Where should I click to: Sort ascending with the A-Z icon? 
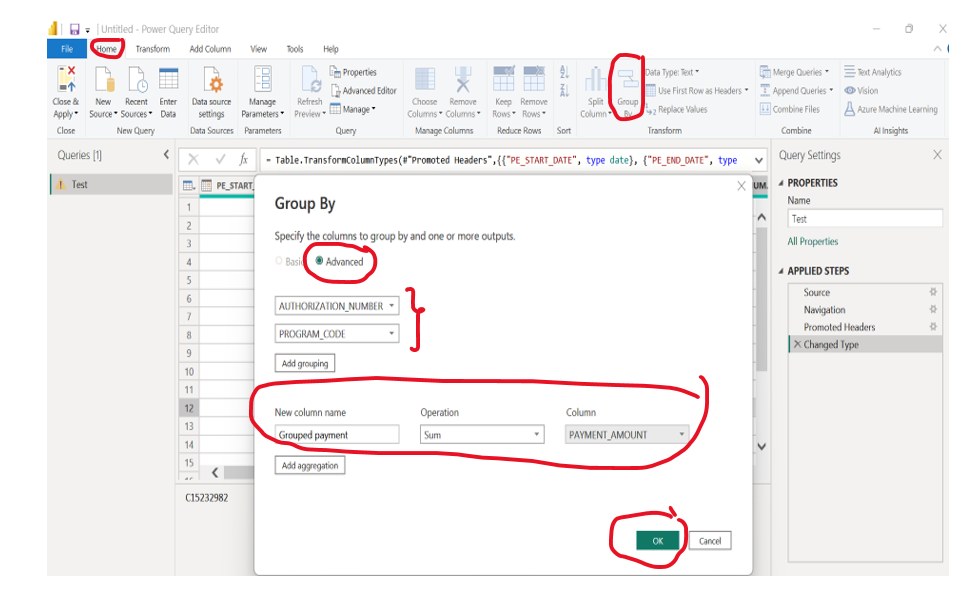coord(564,73)
